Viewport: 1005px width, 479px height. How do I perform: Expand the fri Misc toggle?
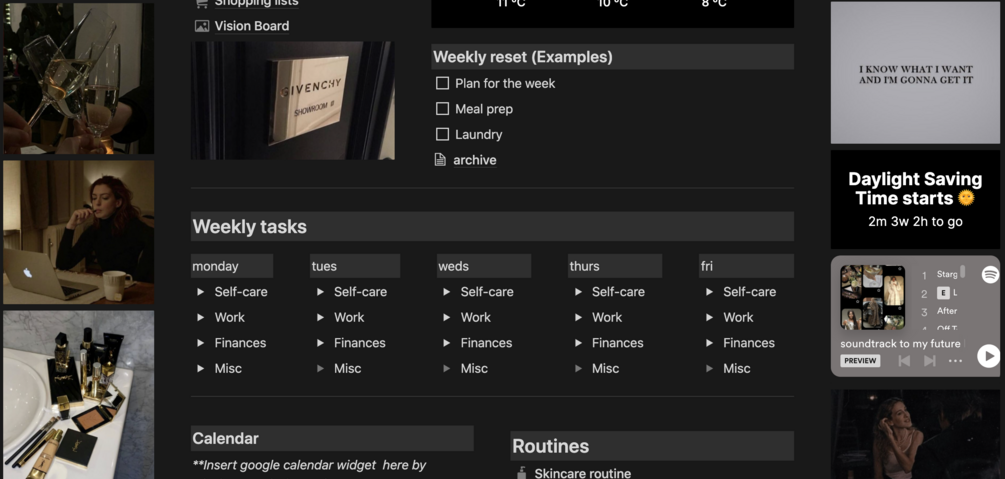coord(710,369)
